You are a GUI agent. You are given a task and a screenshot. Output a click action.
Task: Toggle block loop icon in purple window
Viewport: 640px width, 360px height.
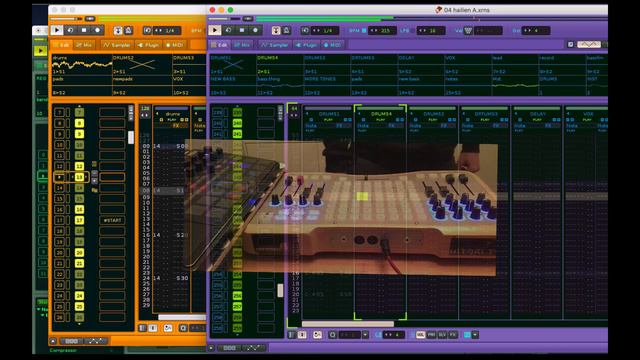[305, 31]
